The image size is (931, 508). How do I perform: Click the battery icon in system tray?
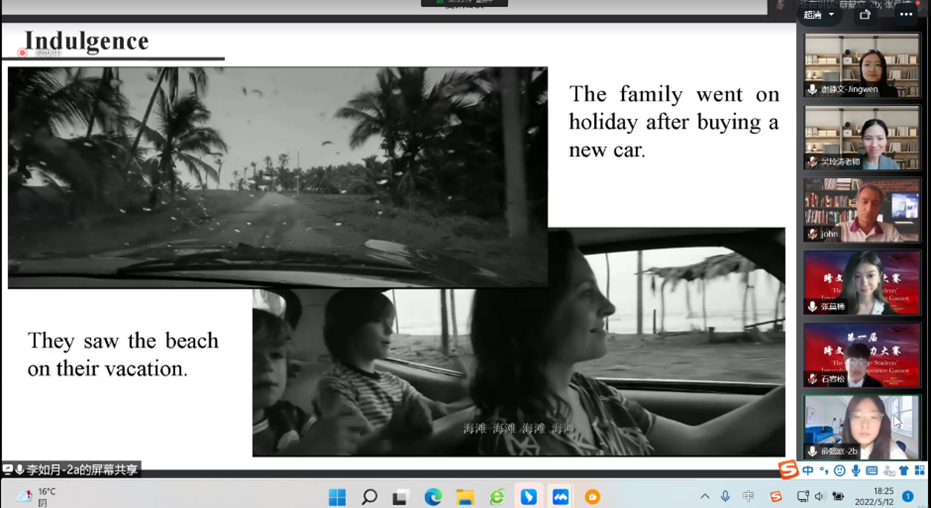(x=838, y=496)
